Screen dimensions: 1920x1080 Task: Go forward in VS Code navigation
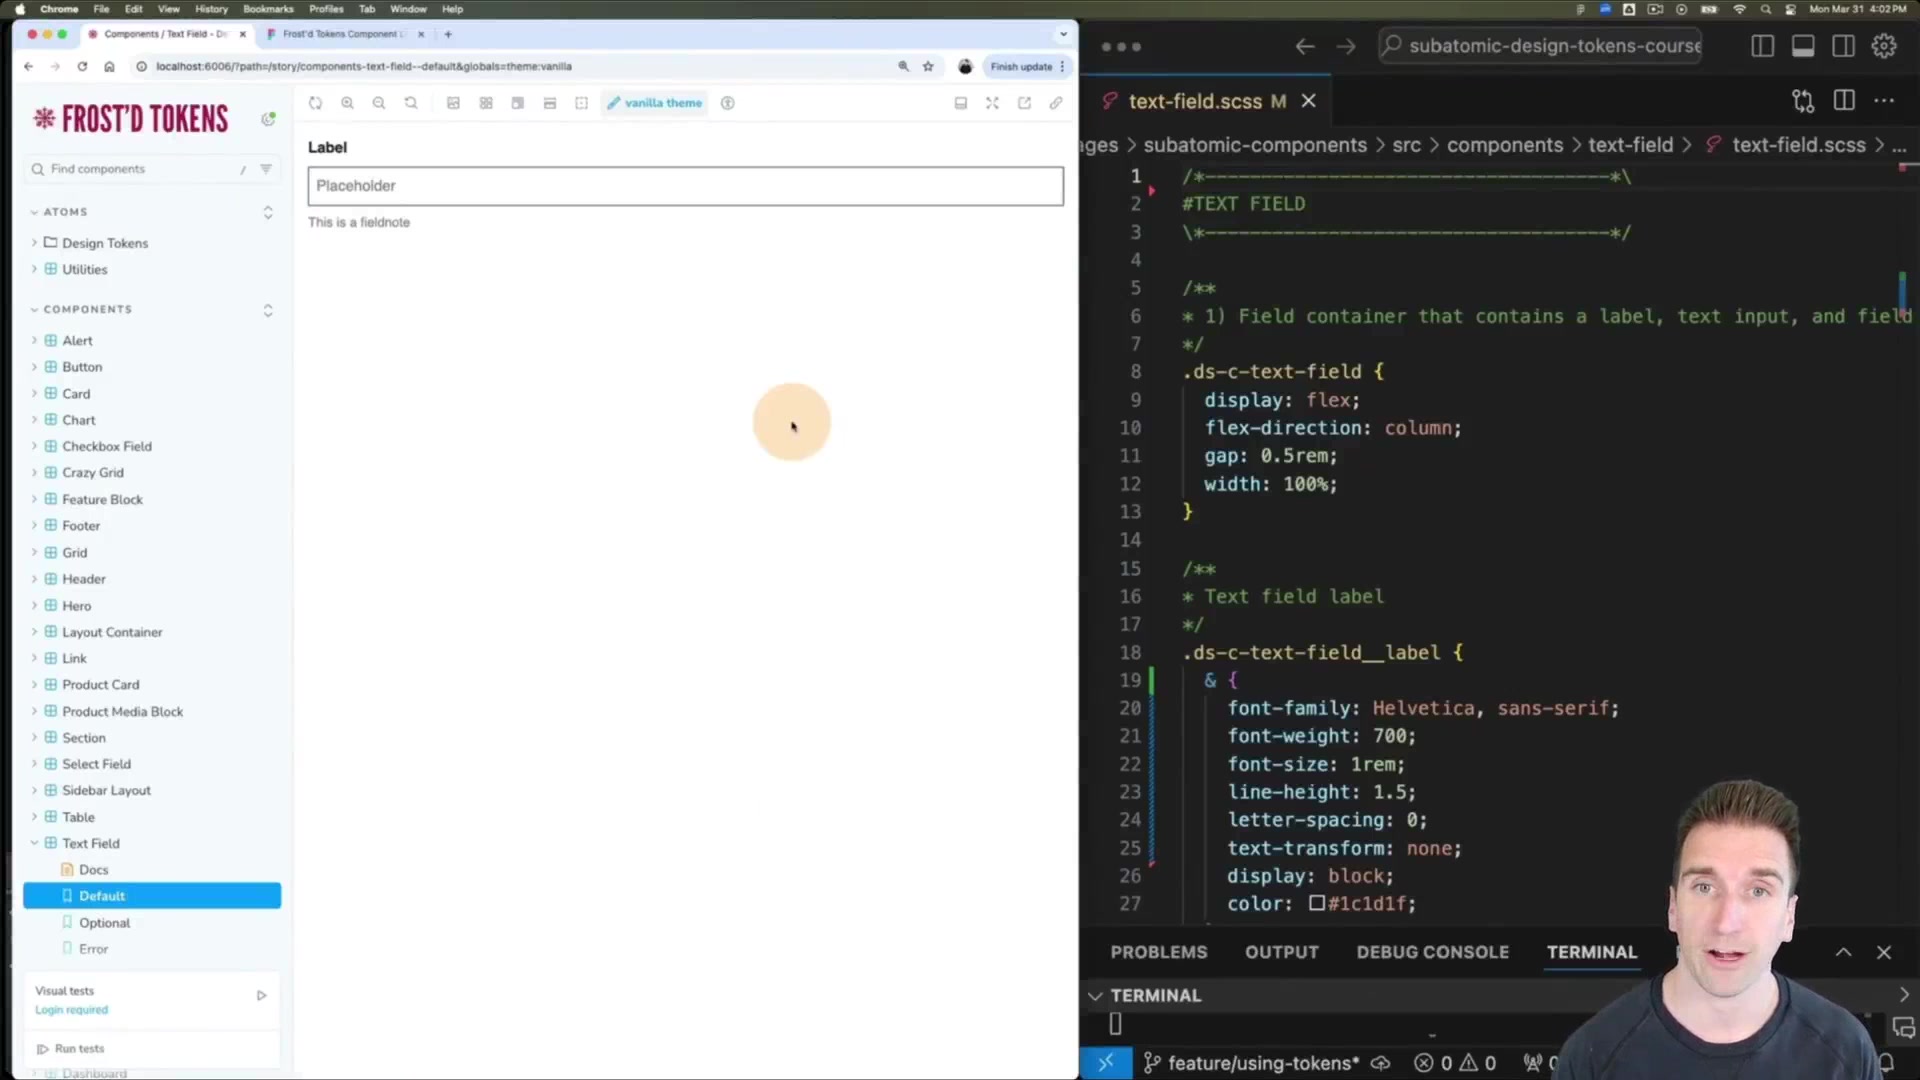click(x=1346, y=46)
